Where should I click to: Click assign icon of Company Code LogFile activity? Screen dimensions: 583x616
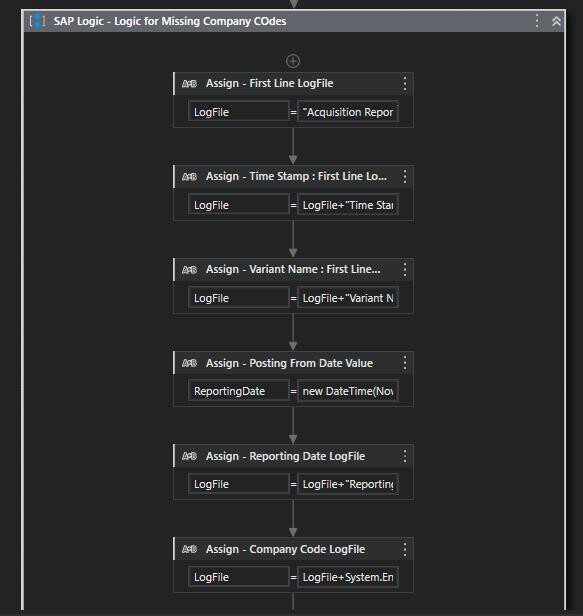tap(189, 549)
